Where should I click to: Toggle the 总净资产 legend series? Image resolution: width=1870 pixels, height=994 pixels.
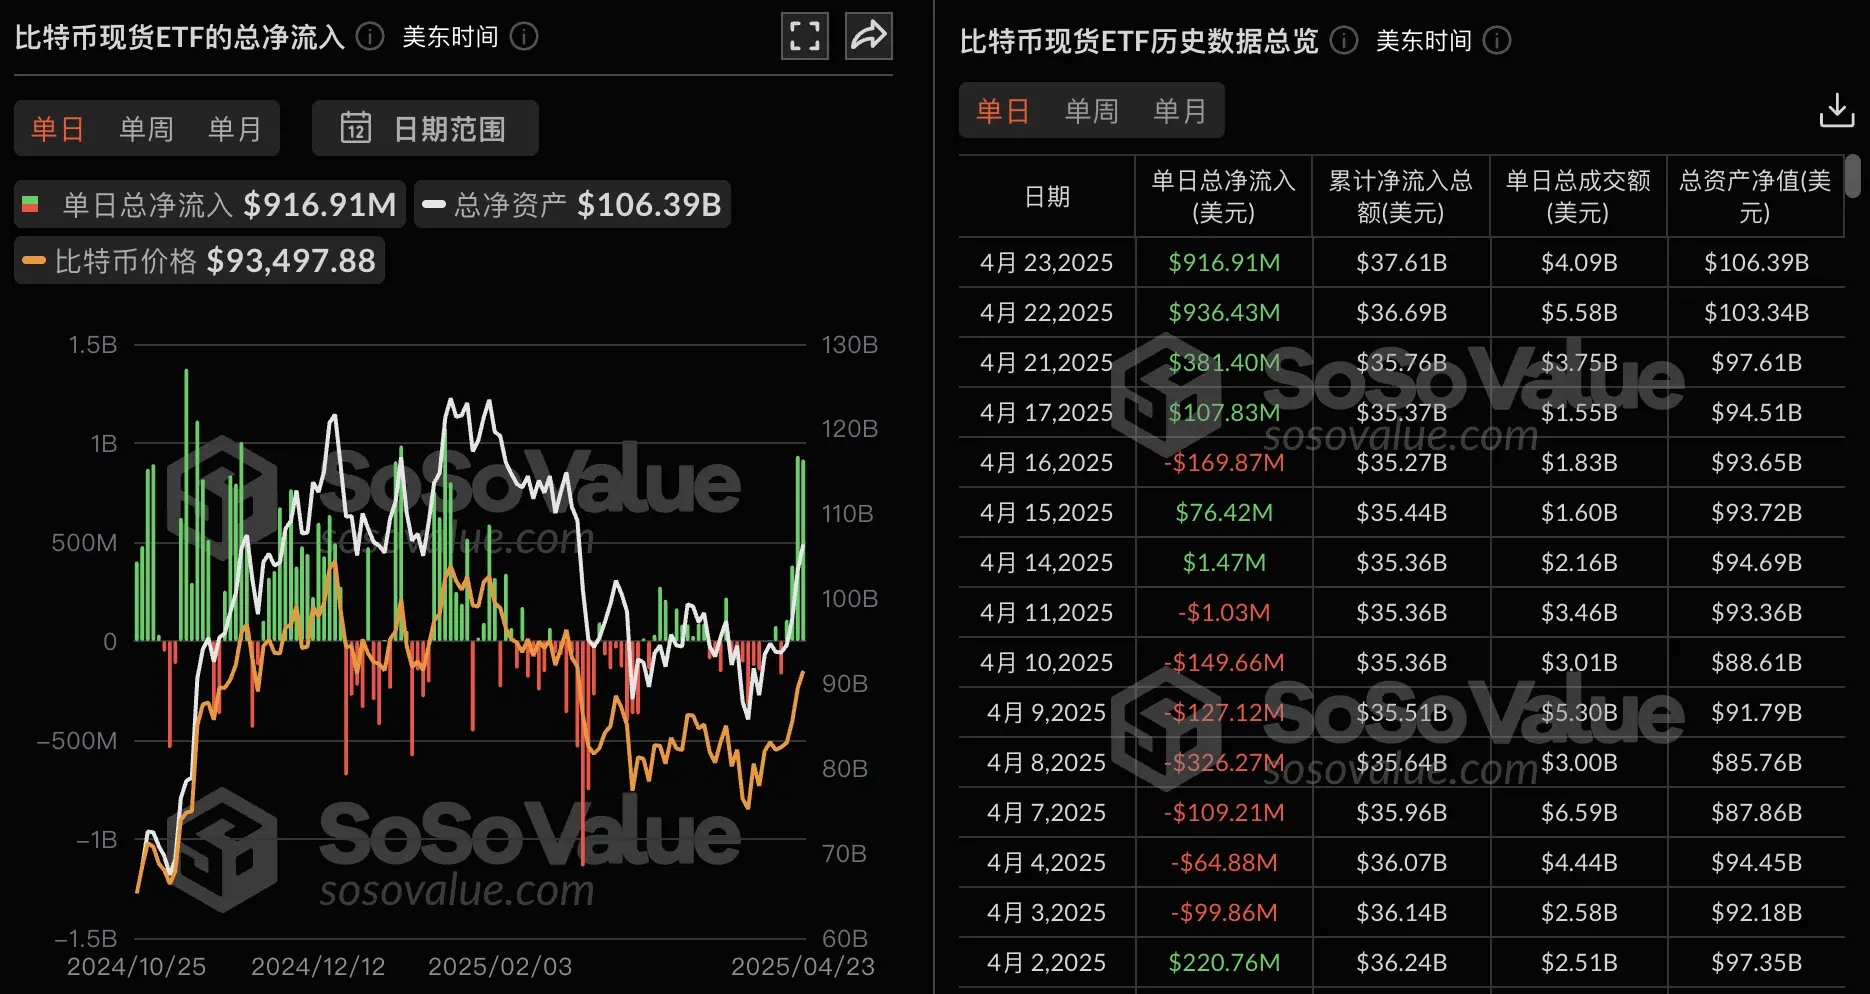pyautogui.click(x=572, y=205)
